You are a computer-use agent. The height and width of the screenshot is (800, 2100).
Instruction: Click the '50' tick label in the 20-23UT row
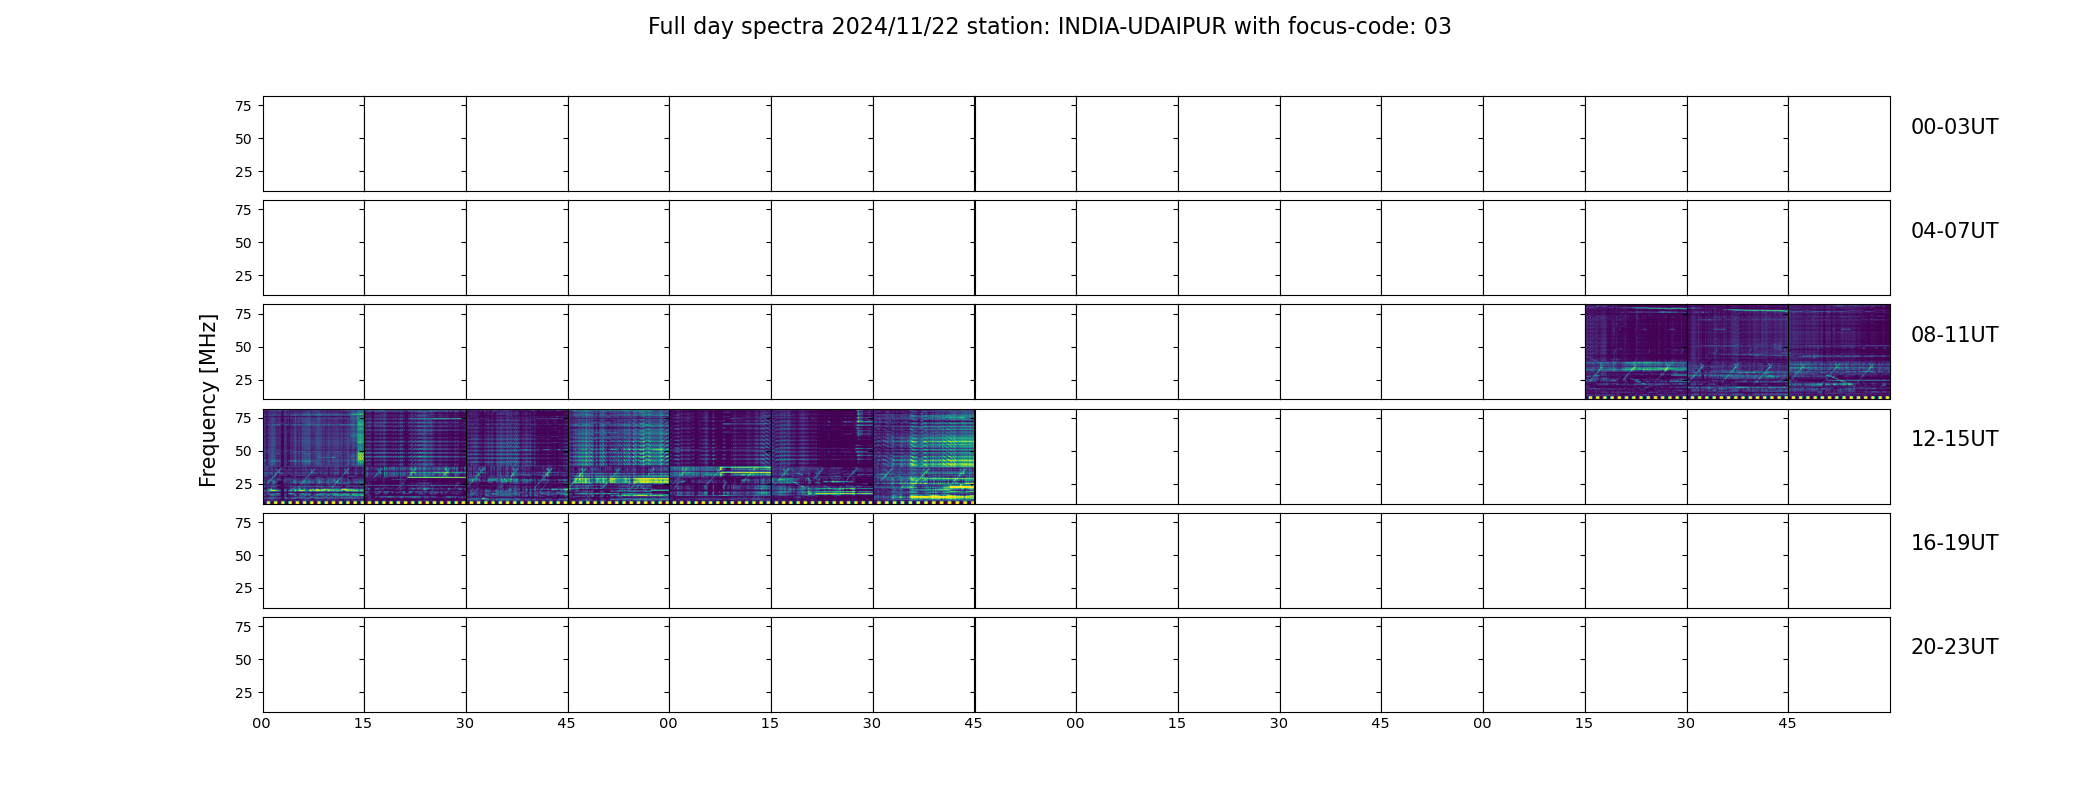point(243,659)
